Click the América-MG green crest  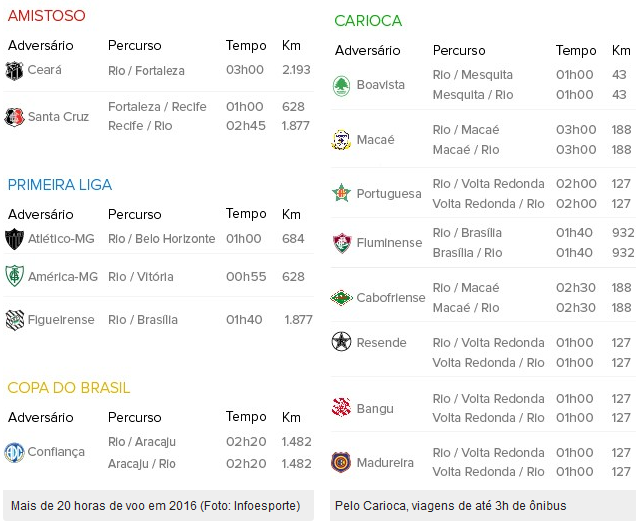(x=14, y=276)
